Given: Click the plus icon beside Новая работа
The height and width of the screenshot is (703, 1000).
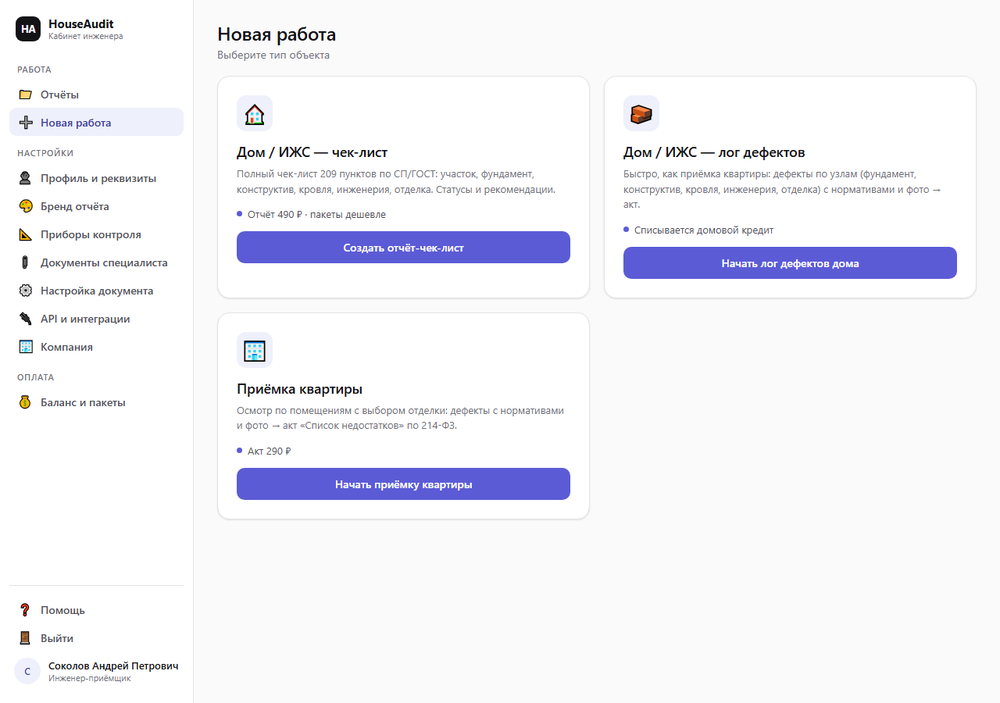Looking at the screenshot, I should 26,122.
